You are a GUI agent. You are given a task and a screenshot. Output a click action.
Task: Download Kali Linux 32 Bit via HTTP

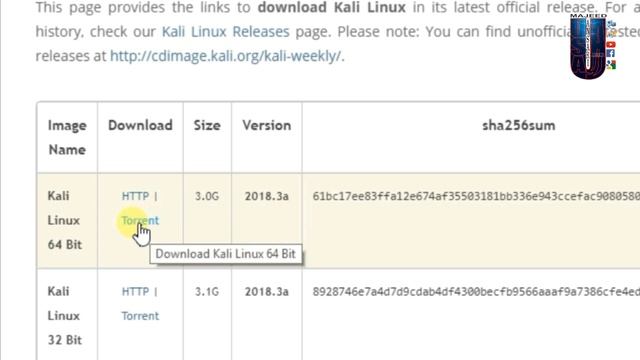click(x=135, y=292)
